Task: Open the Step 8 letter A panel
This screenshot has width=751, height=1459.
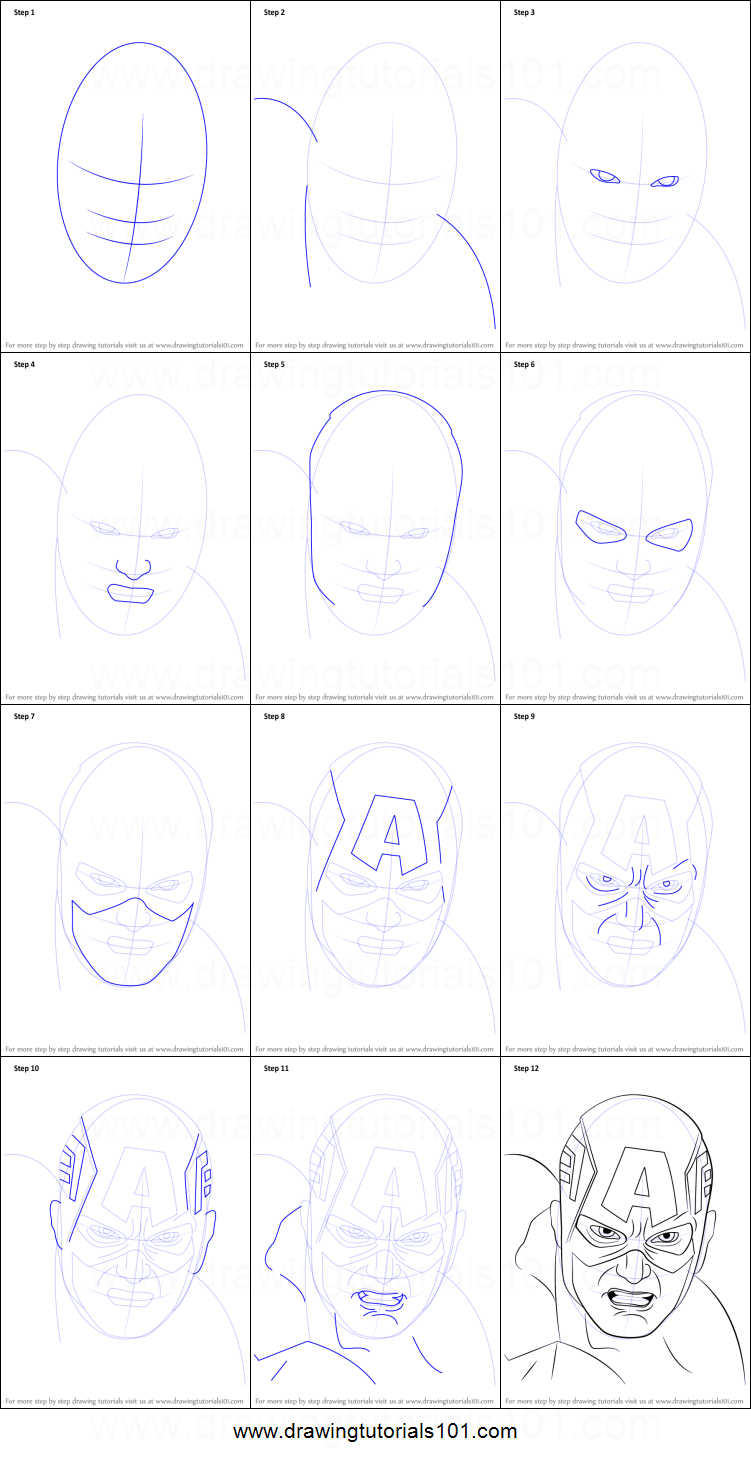Action: point(375,880)
